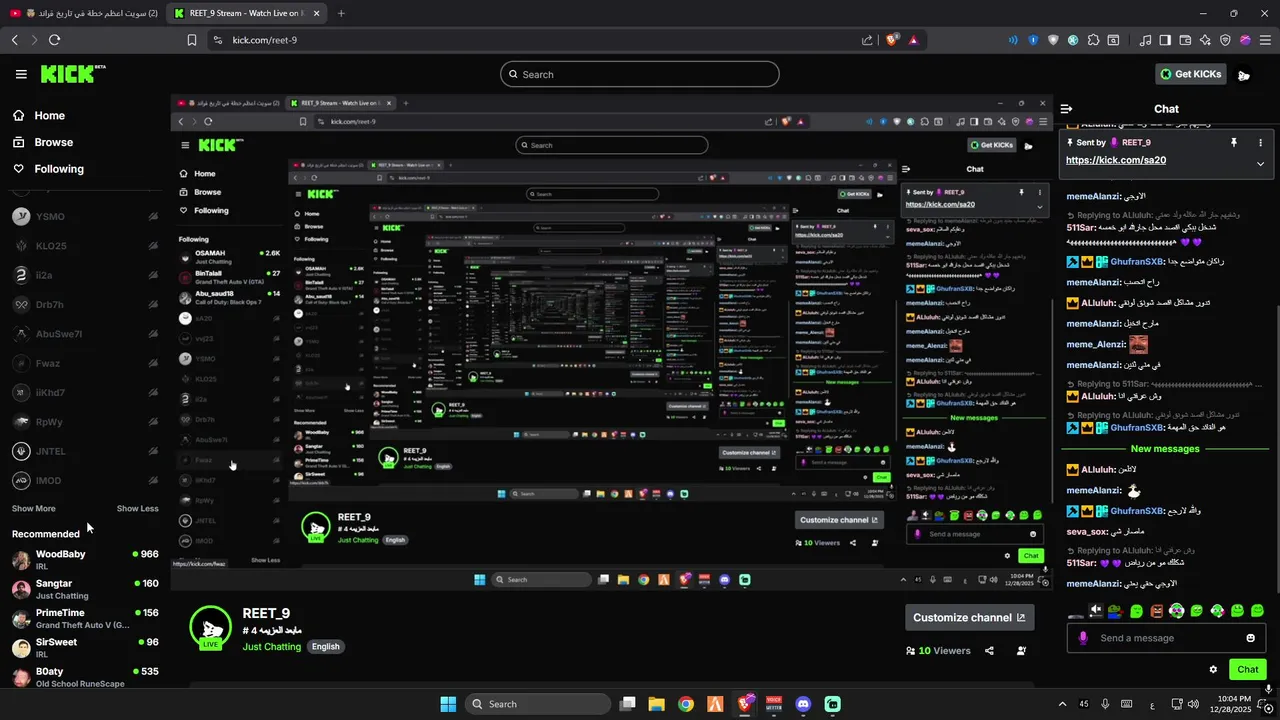Open Brave Leo AI sparkle icon
Image resolution: width=1280 pixels, height=720 pixels.
(x=1205, y=40)
